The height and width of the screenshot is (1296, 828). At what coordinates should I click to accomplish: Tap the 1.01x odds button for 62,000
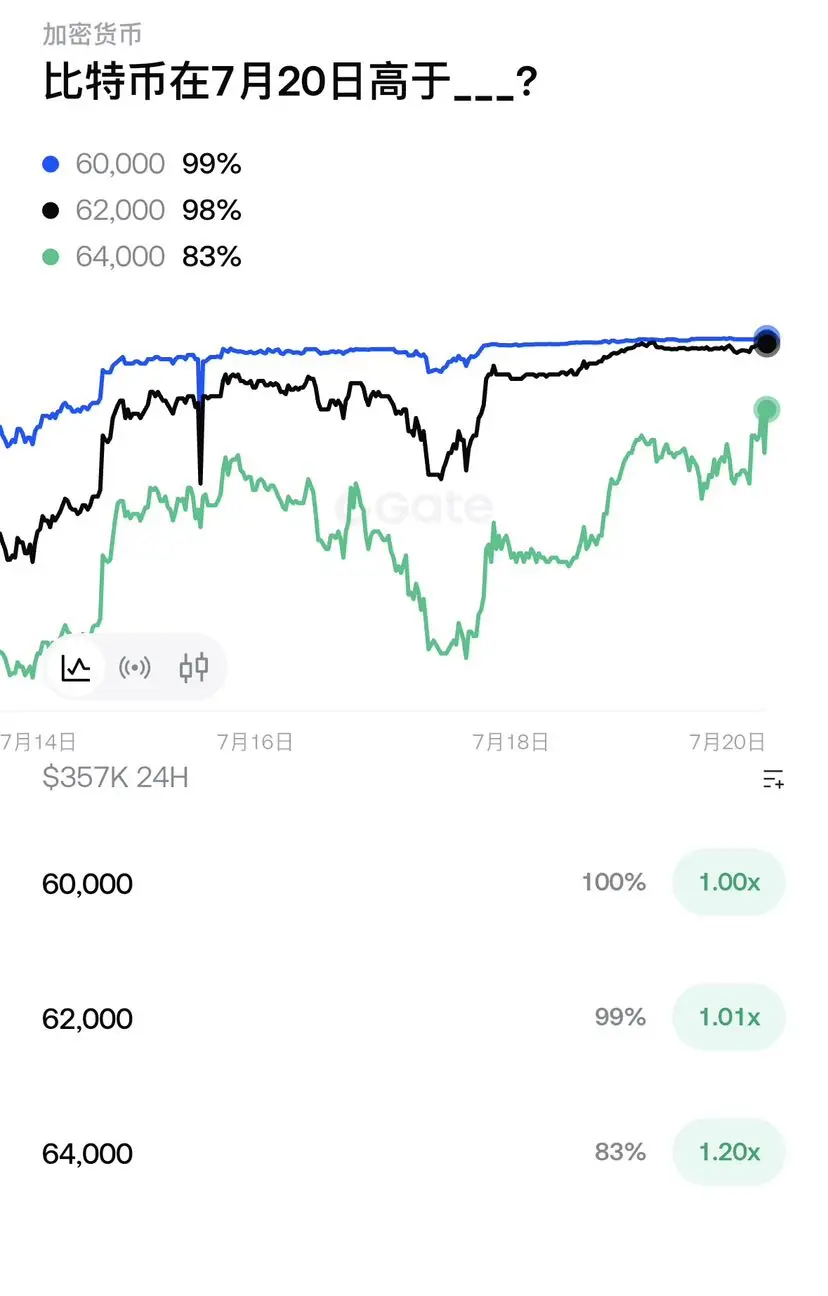[729, 1017]
